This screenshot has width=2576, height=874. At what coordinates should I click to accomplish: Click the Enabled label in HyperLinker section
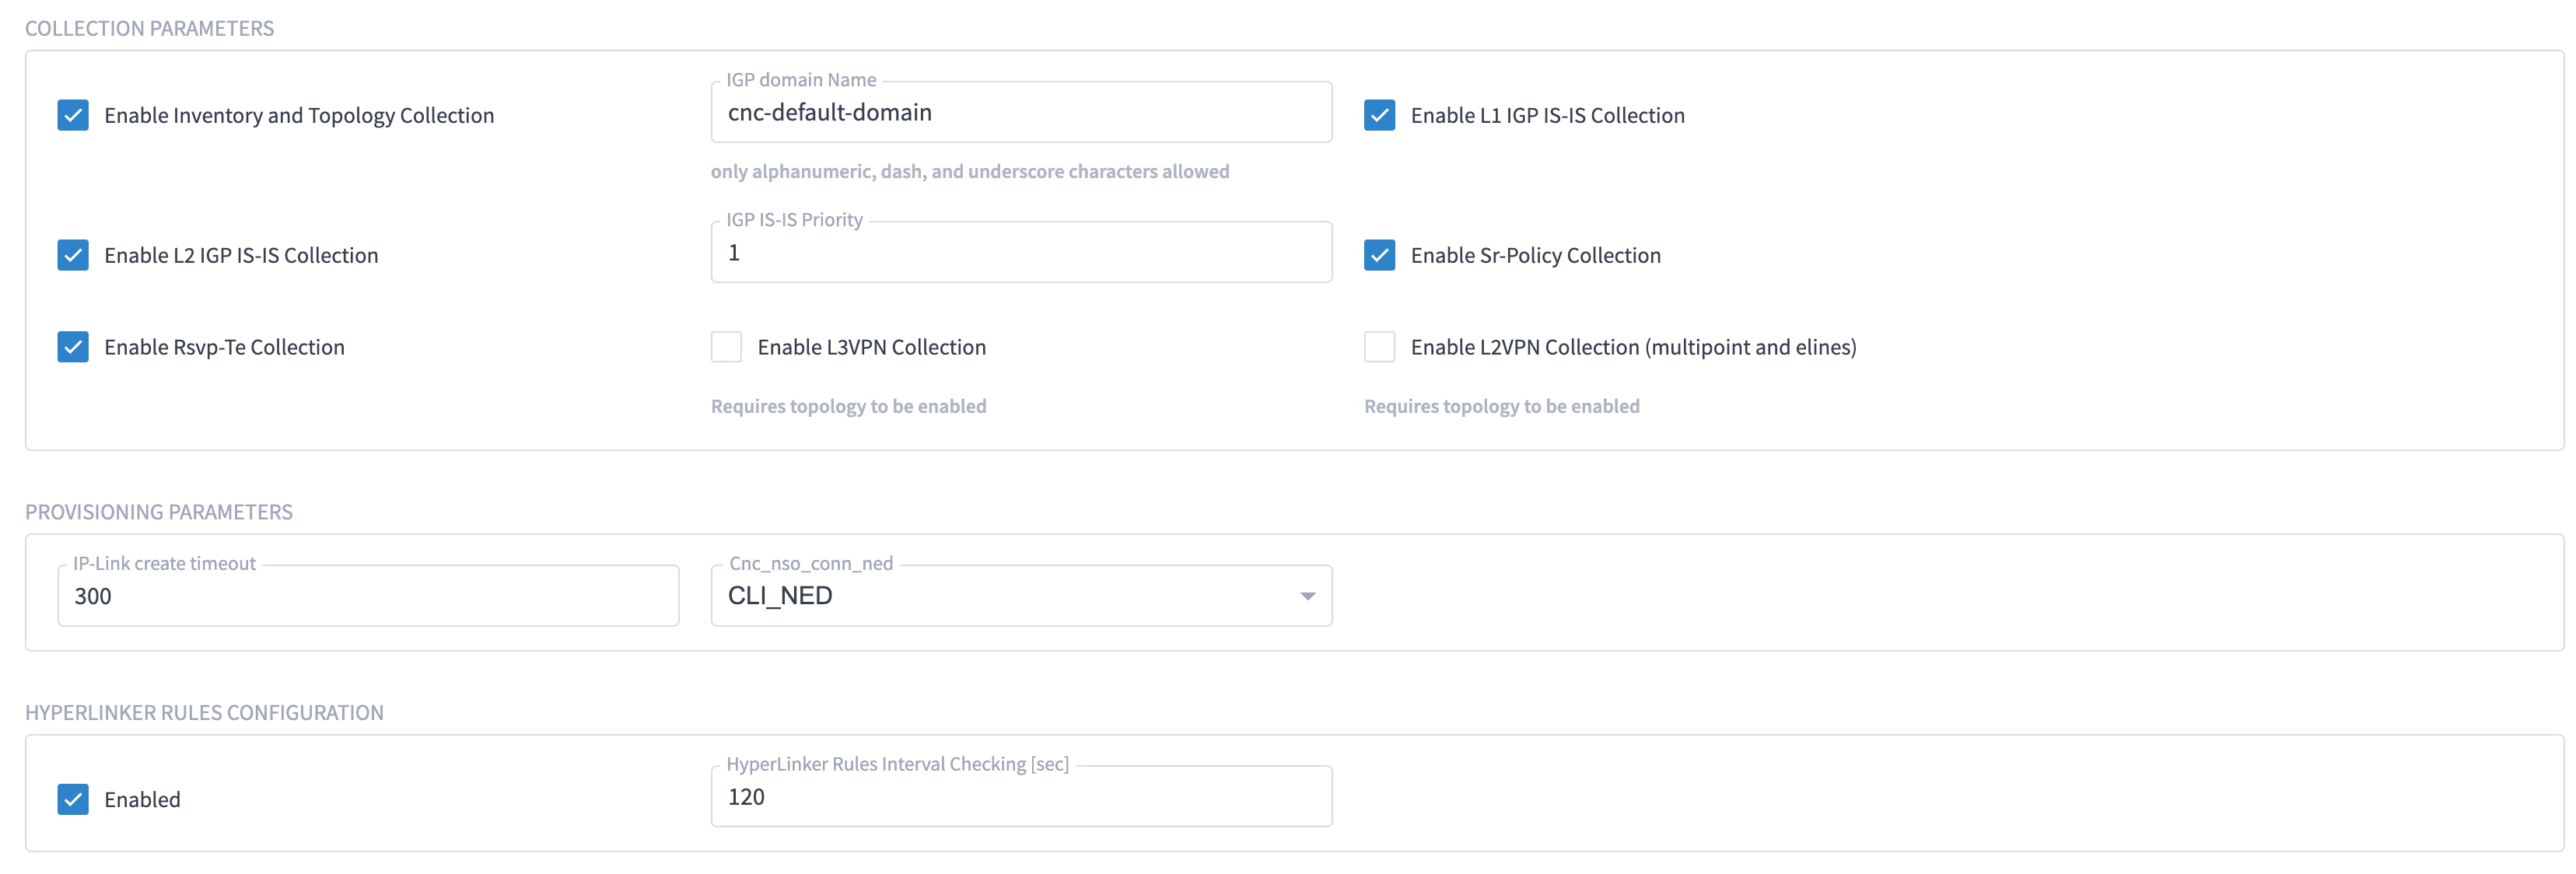click(x=142, y=800)
